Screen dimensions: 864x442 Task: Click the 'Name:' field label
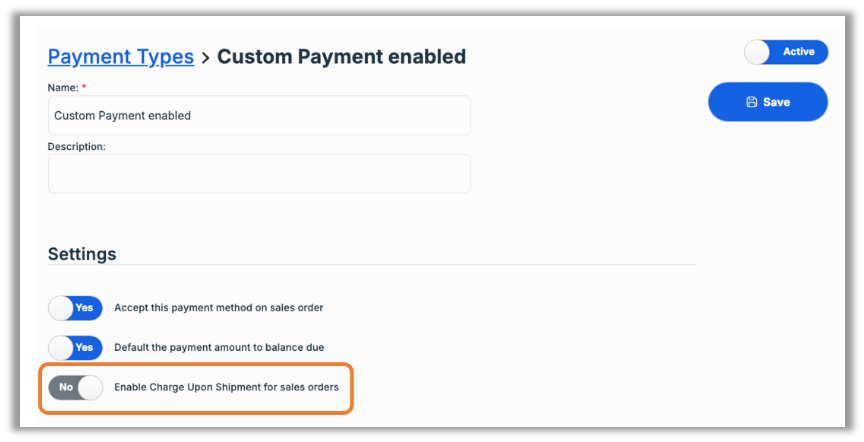[62, 88]
